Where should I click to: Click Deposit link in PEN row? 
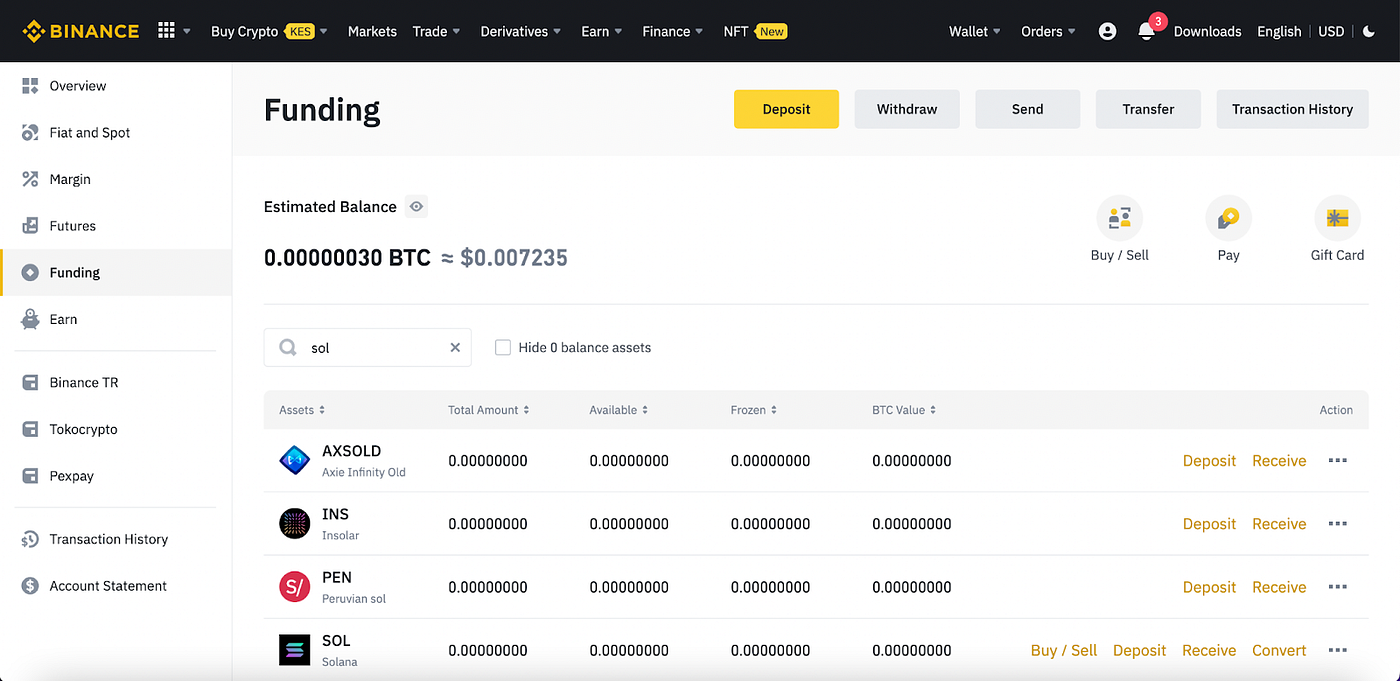coord(1209,587)
